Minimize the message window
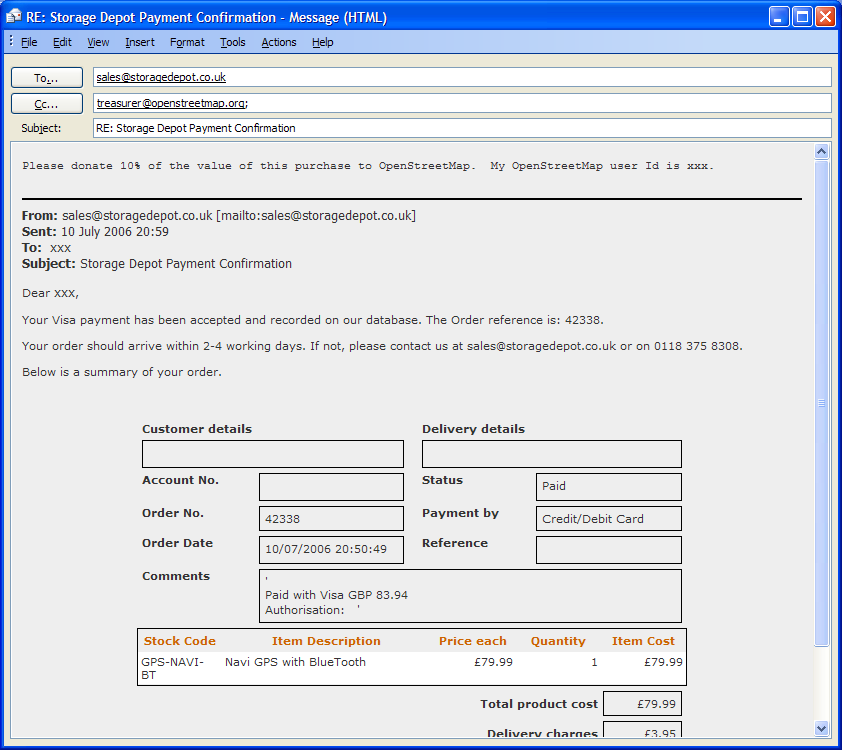 point(778,17)
